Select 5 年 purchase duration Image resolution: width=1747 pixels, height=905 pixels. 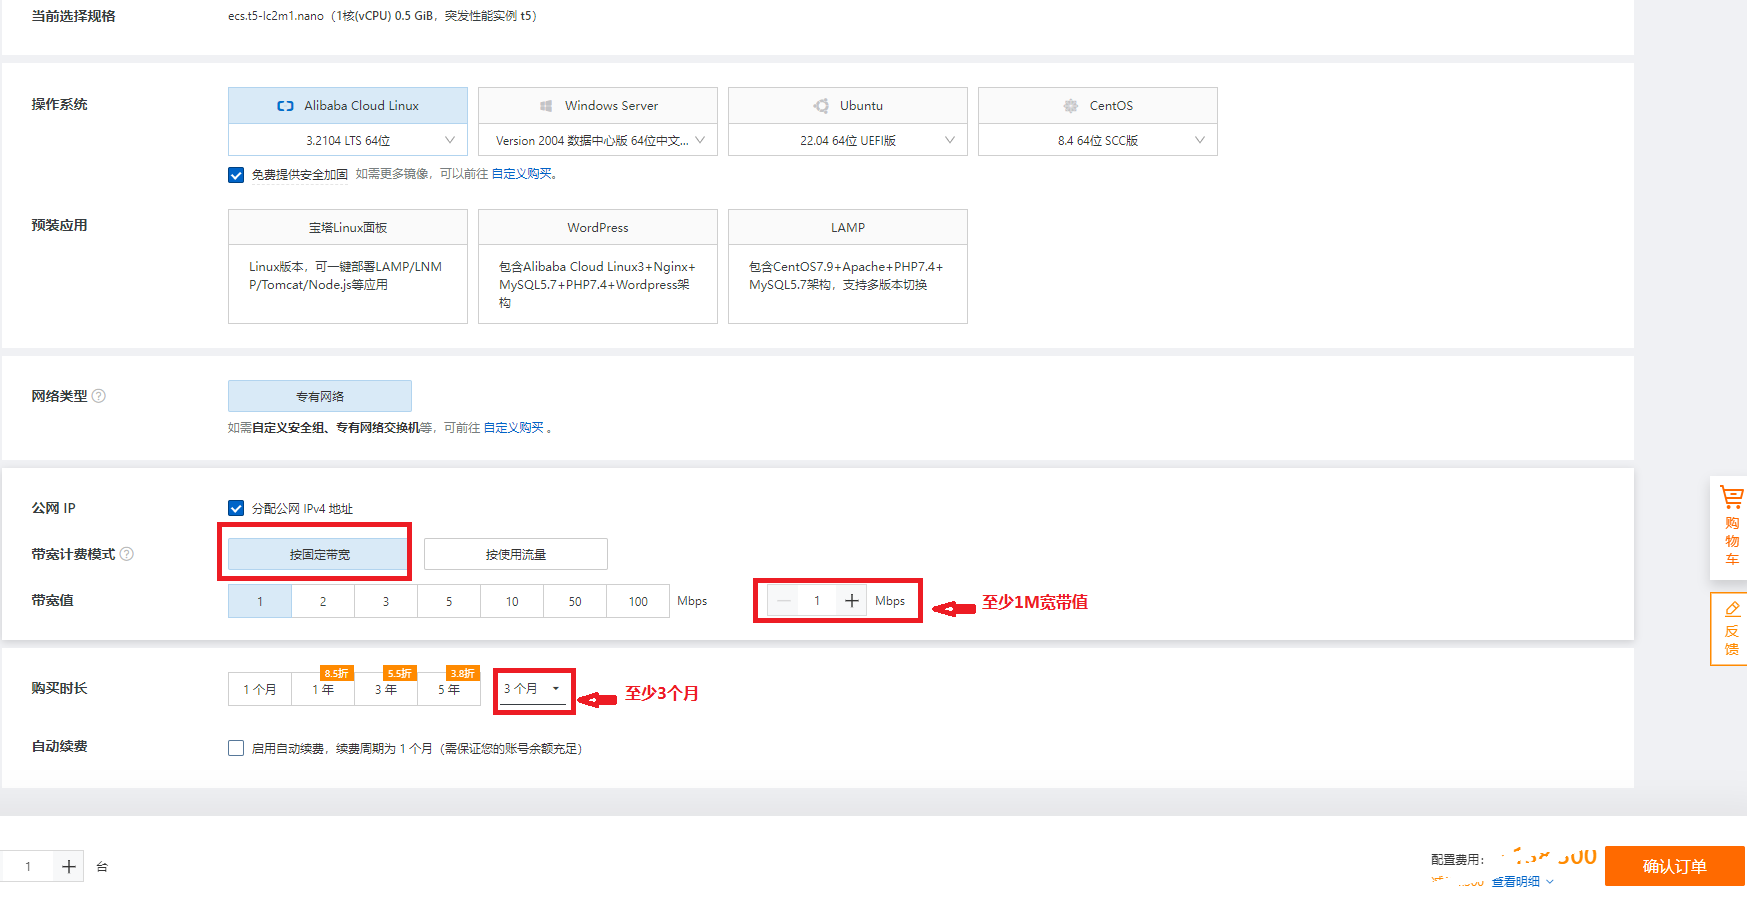point(449,689)
